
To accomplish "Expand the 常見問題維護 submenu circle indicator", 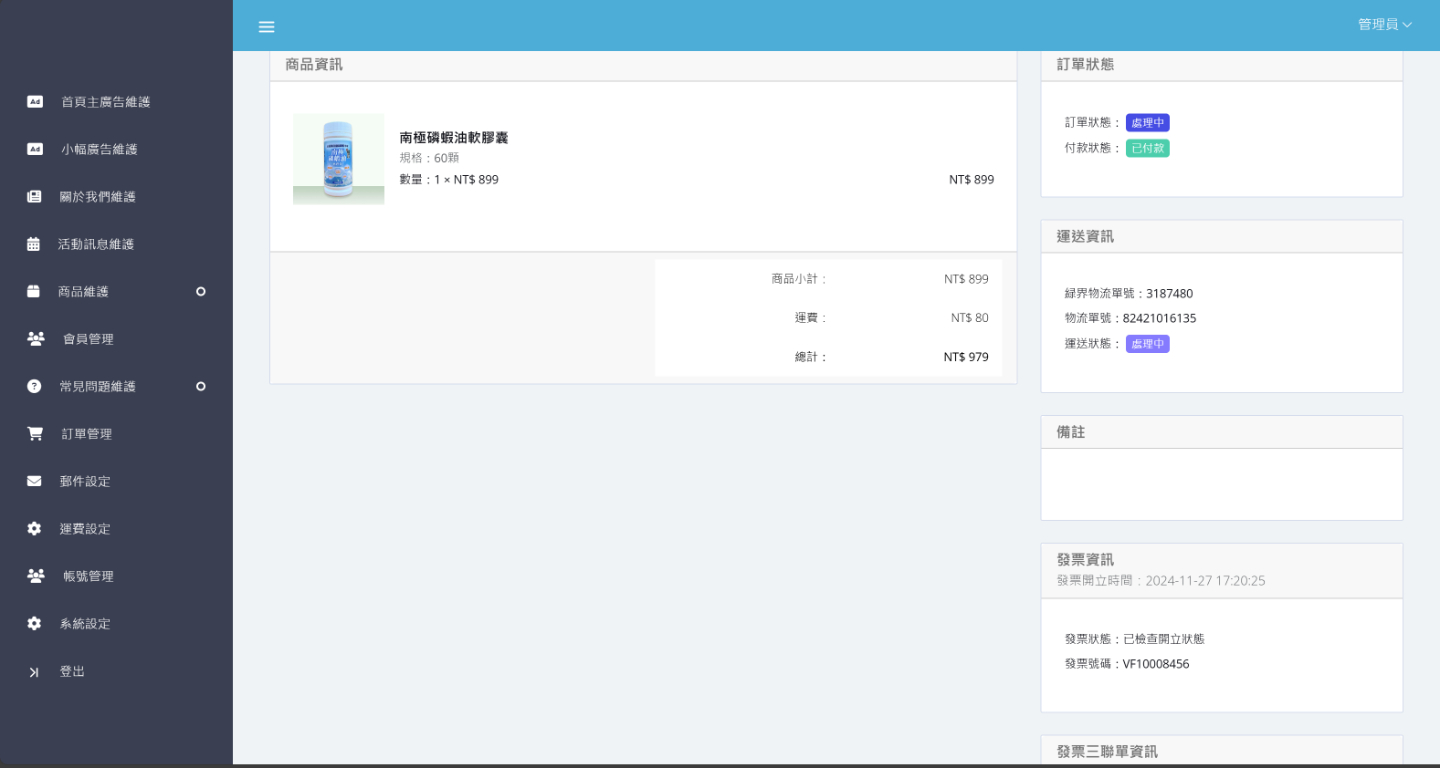I will 200,386.
